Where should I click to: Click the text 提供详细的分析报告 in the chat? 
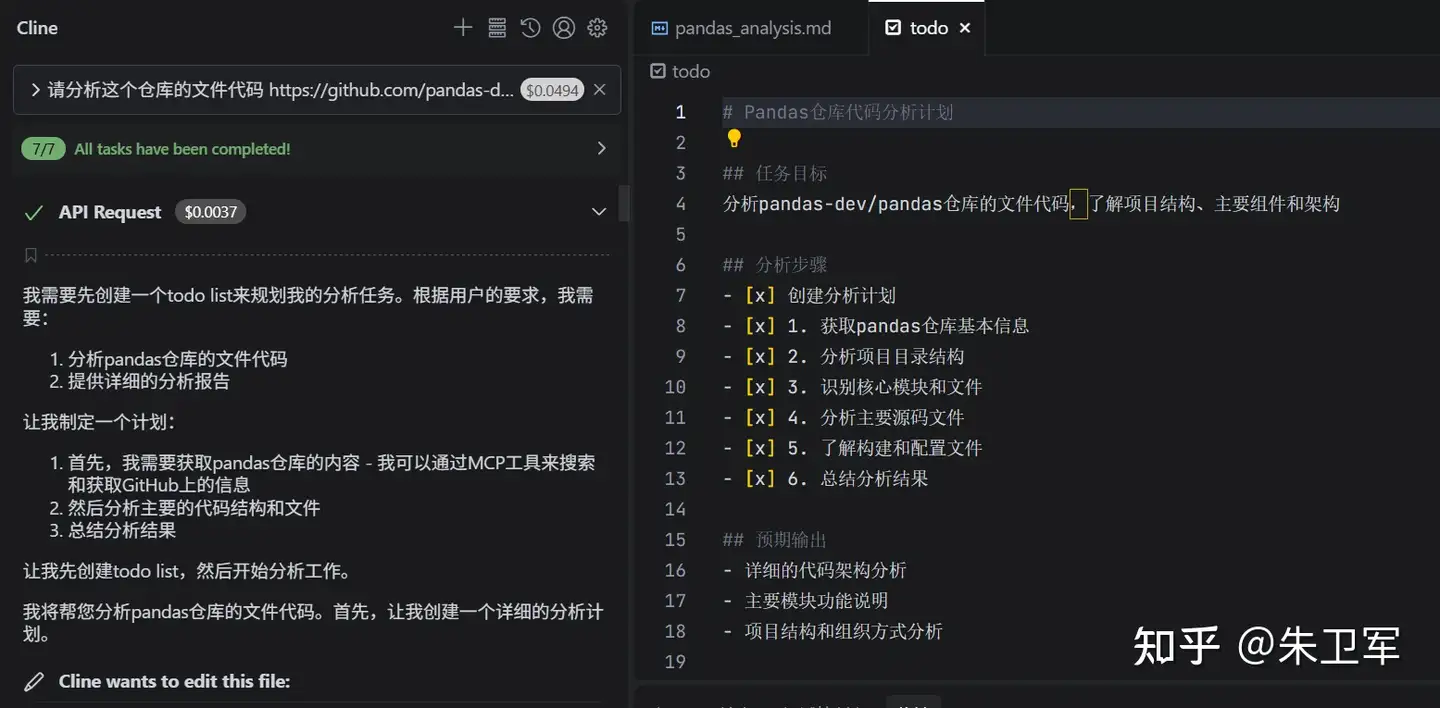pos(149,381)
